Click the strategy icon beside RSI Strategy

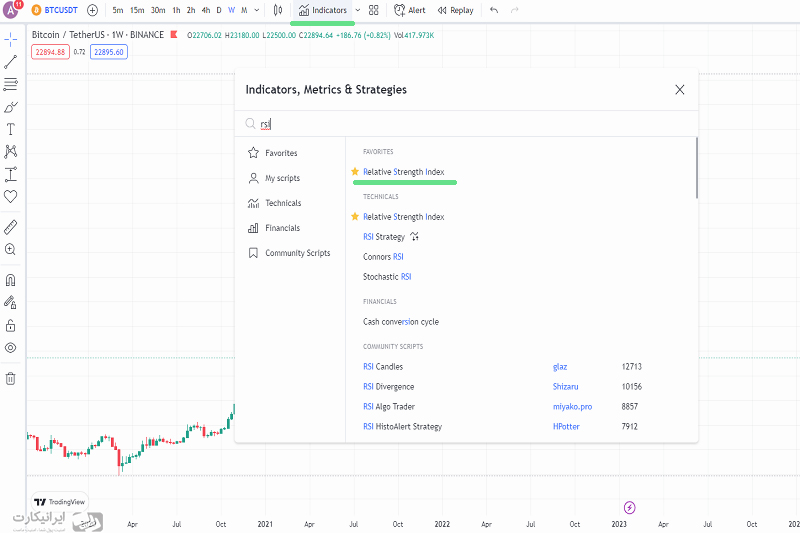click(414, 237)
